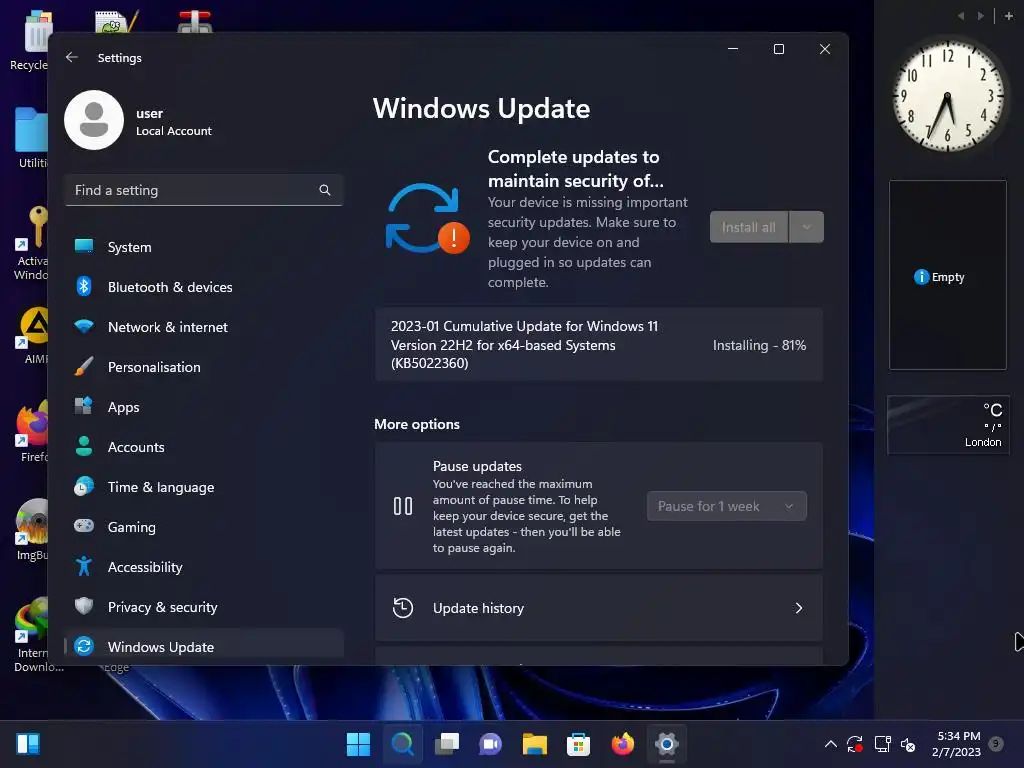Click the network tray icon
This screenshot has width=1024, height=768.
click(x=882, y=744)
